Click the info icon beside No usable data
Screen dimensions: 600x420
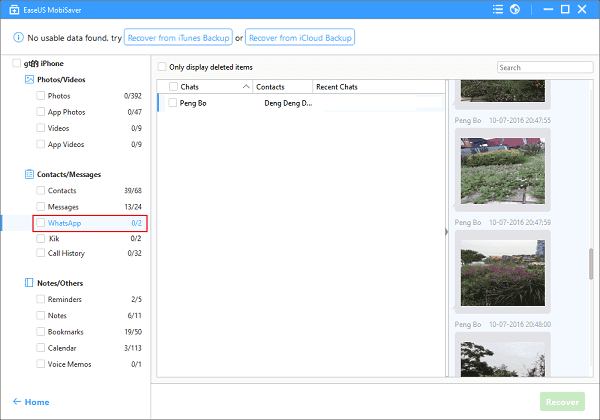point(18,37)
